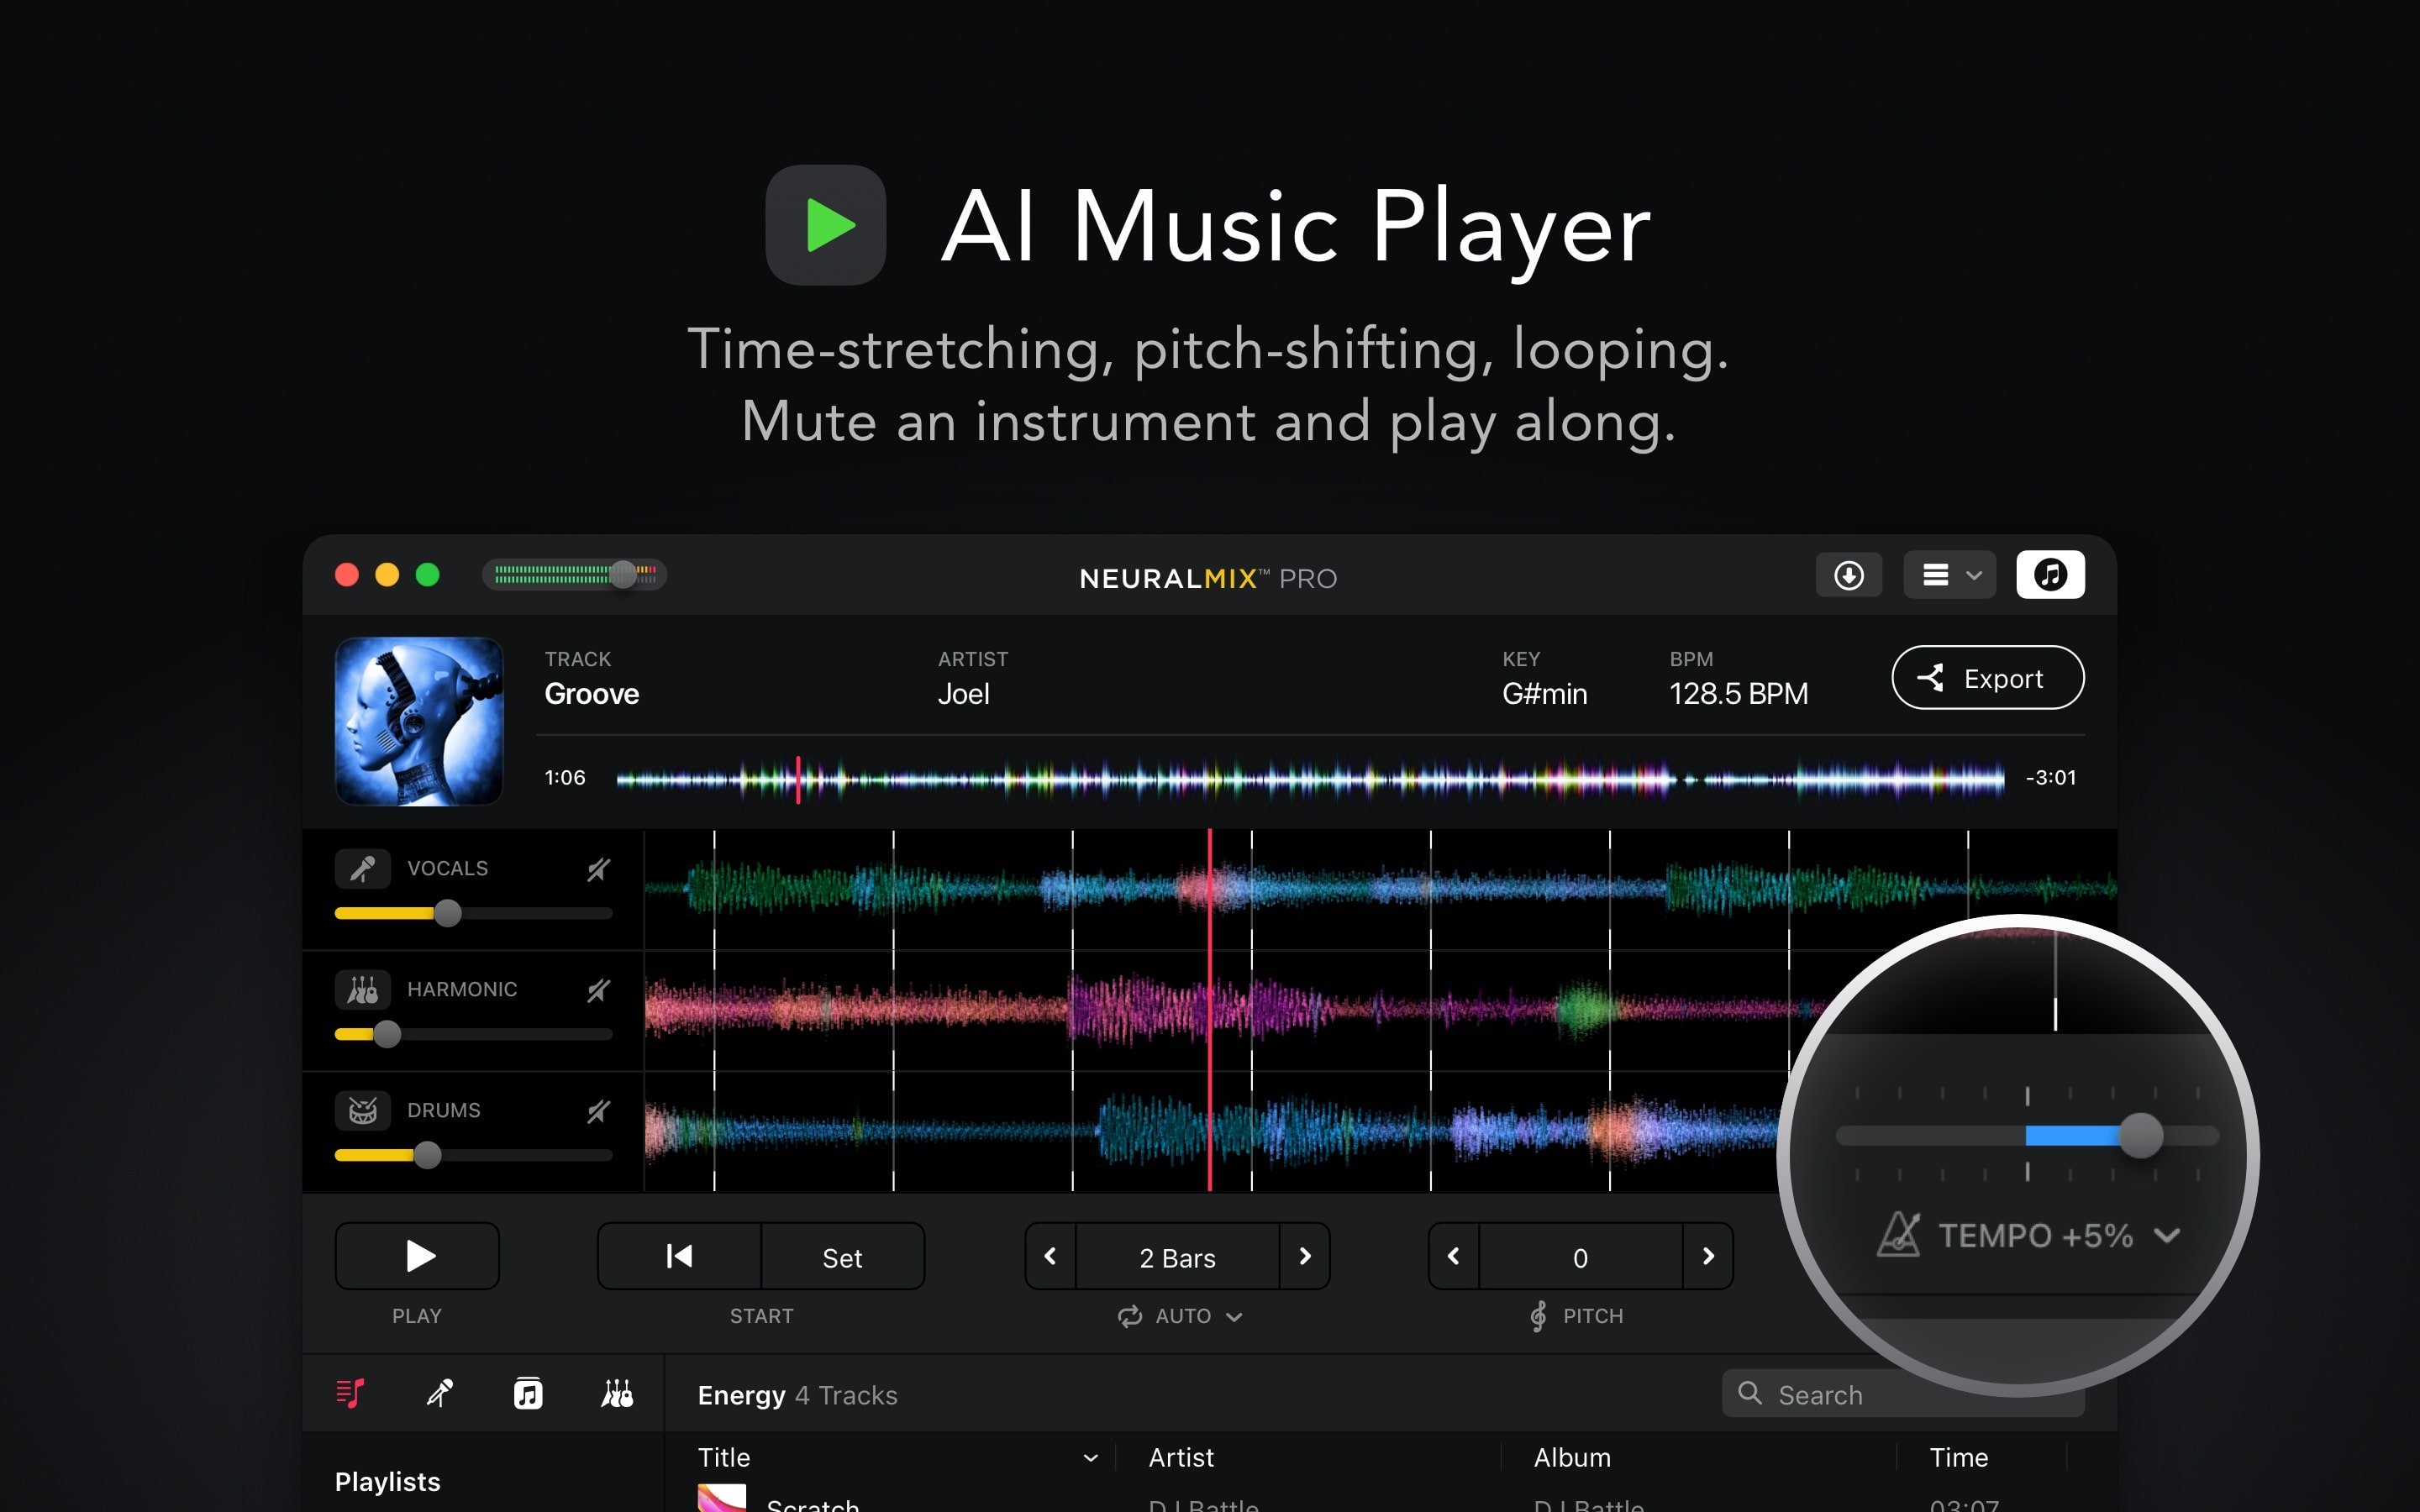This screenshot has width=2420, height=1512.
Task: Decrease loop length with left arrow
Action: tap(1050, 1256)
